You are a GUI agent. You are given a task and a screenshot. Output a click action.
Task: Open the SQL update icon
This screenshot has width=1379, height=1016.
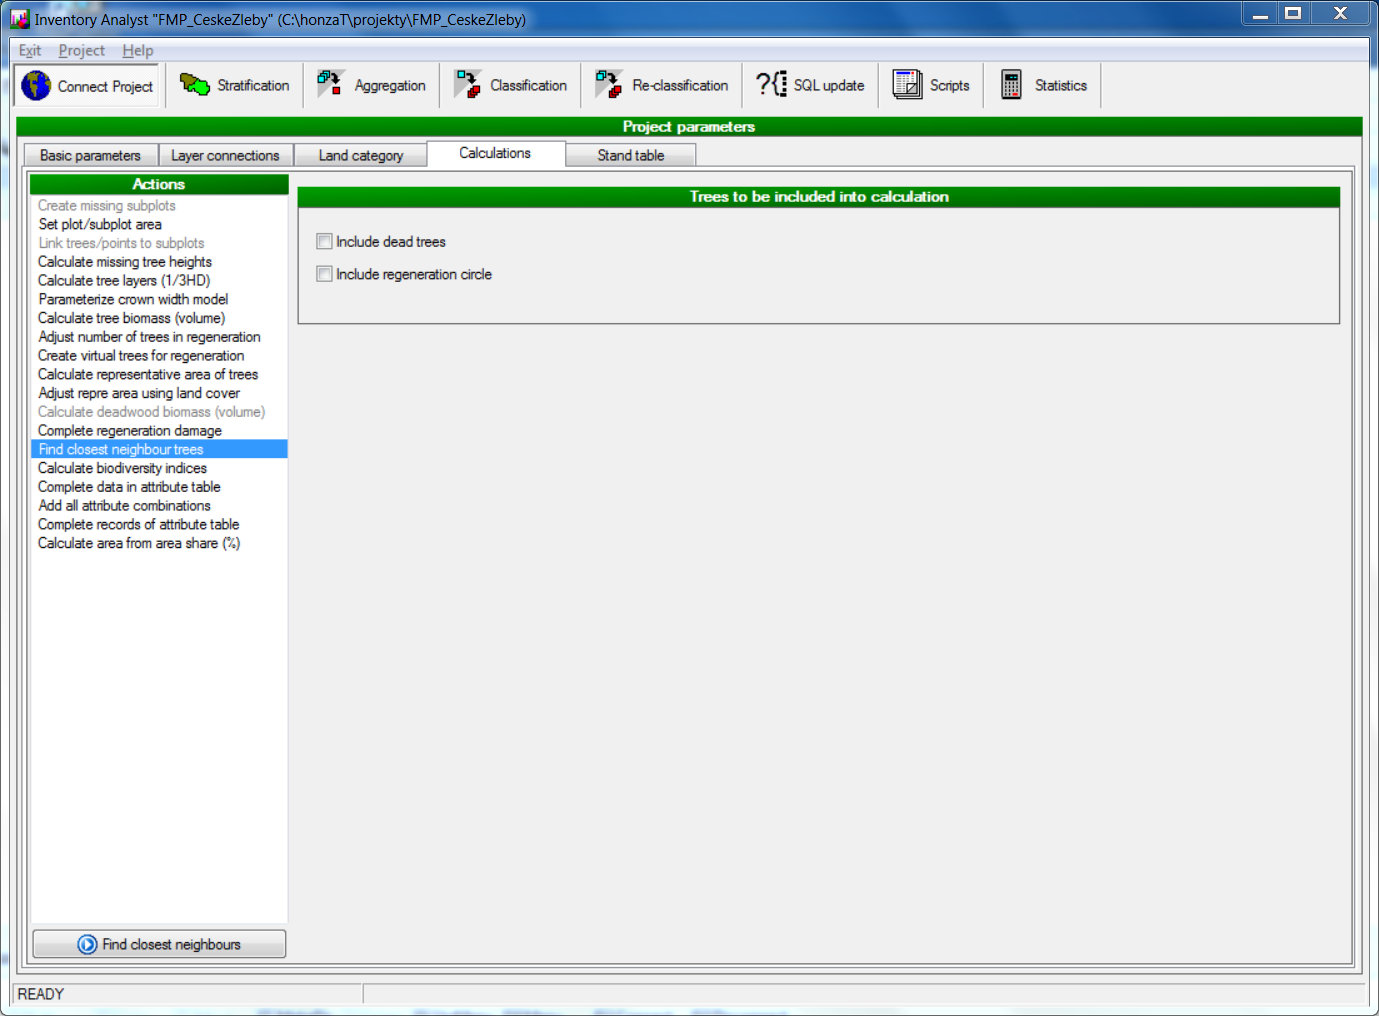point(771,85)
